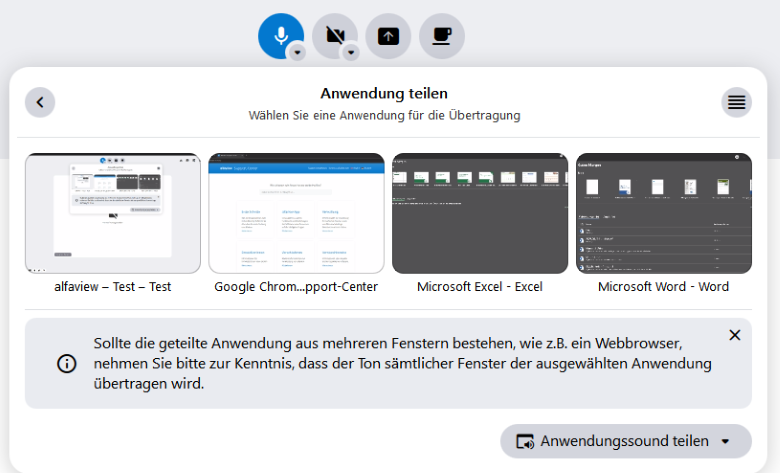Click the 'alfaview – Test – Test' label
This screenshot has width=780, height=473.
(113, 287)
